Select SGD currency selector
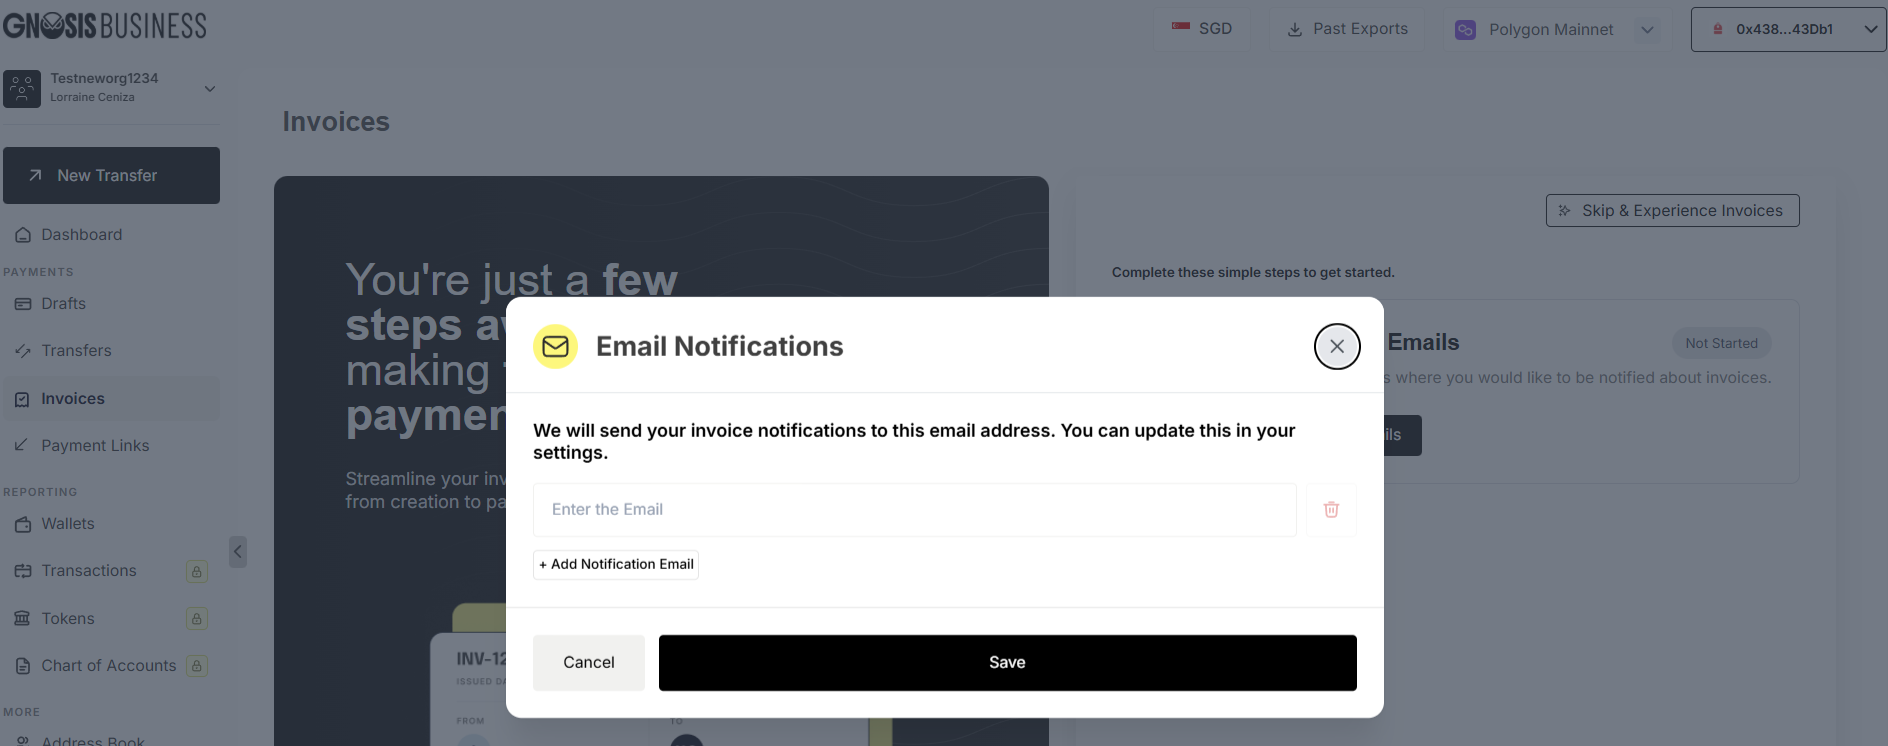1888x746 pixels. [1202, 29]
